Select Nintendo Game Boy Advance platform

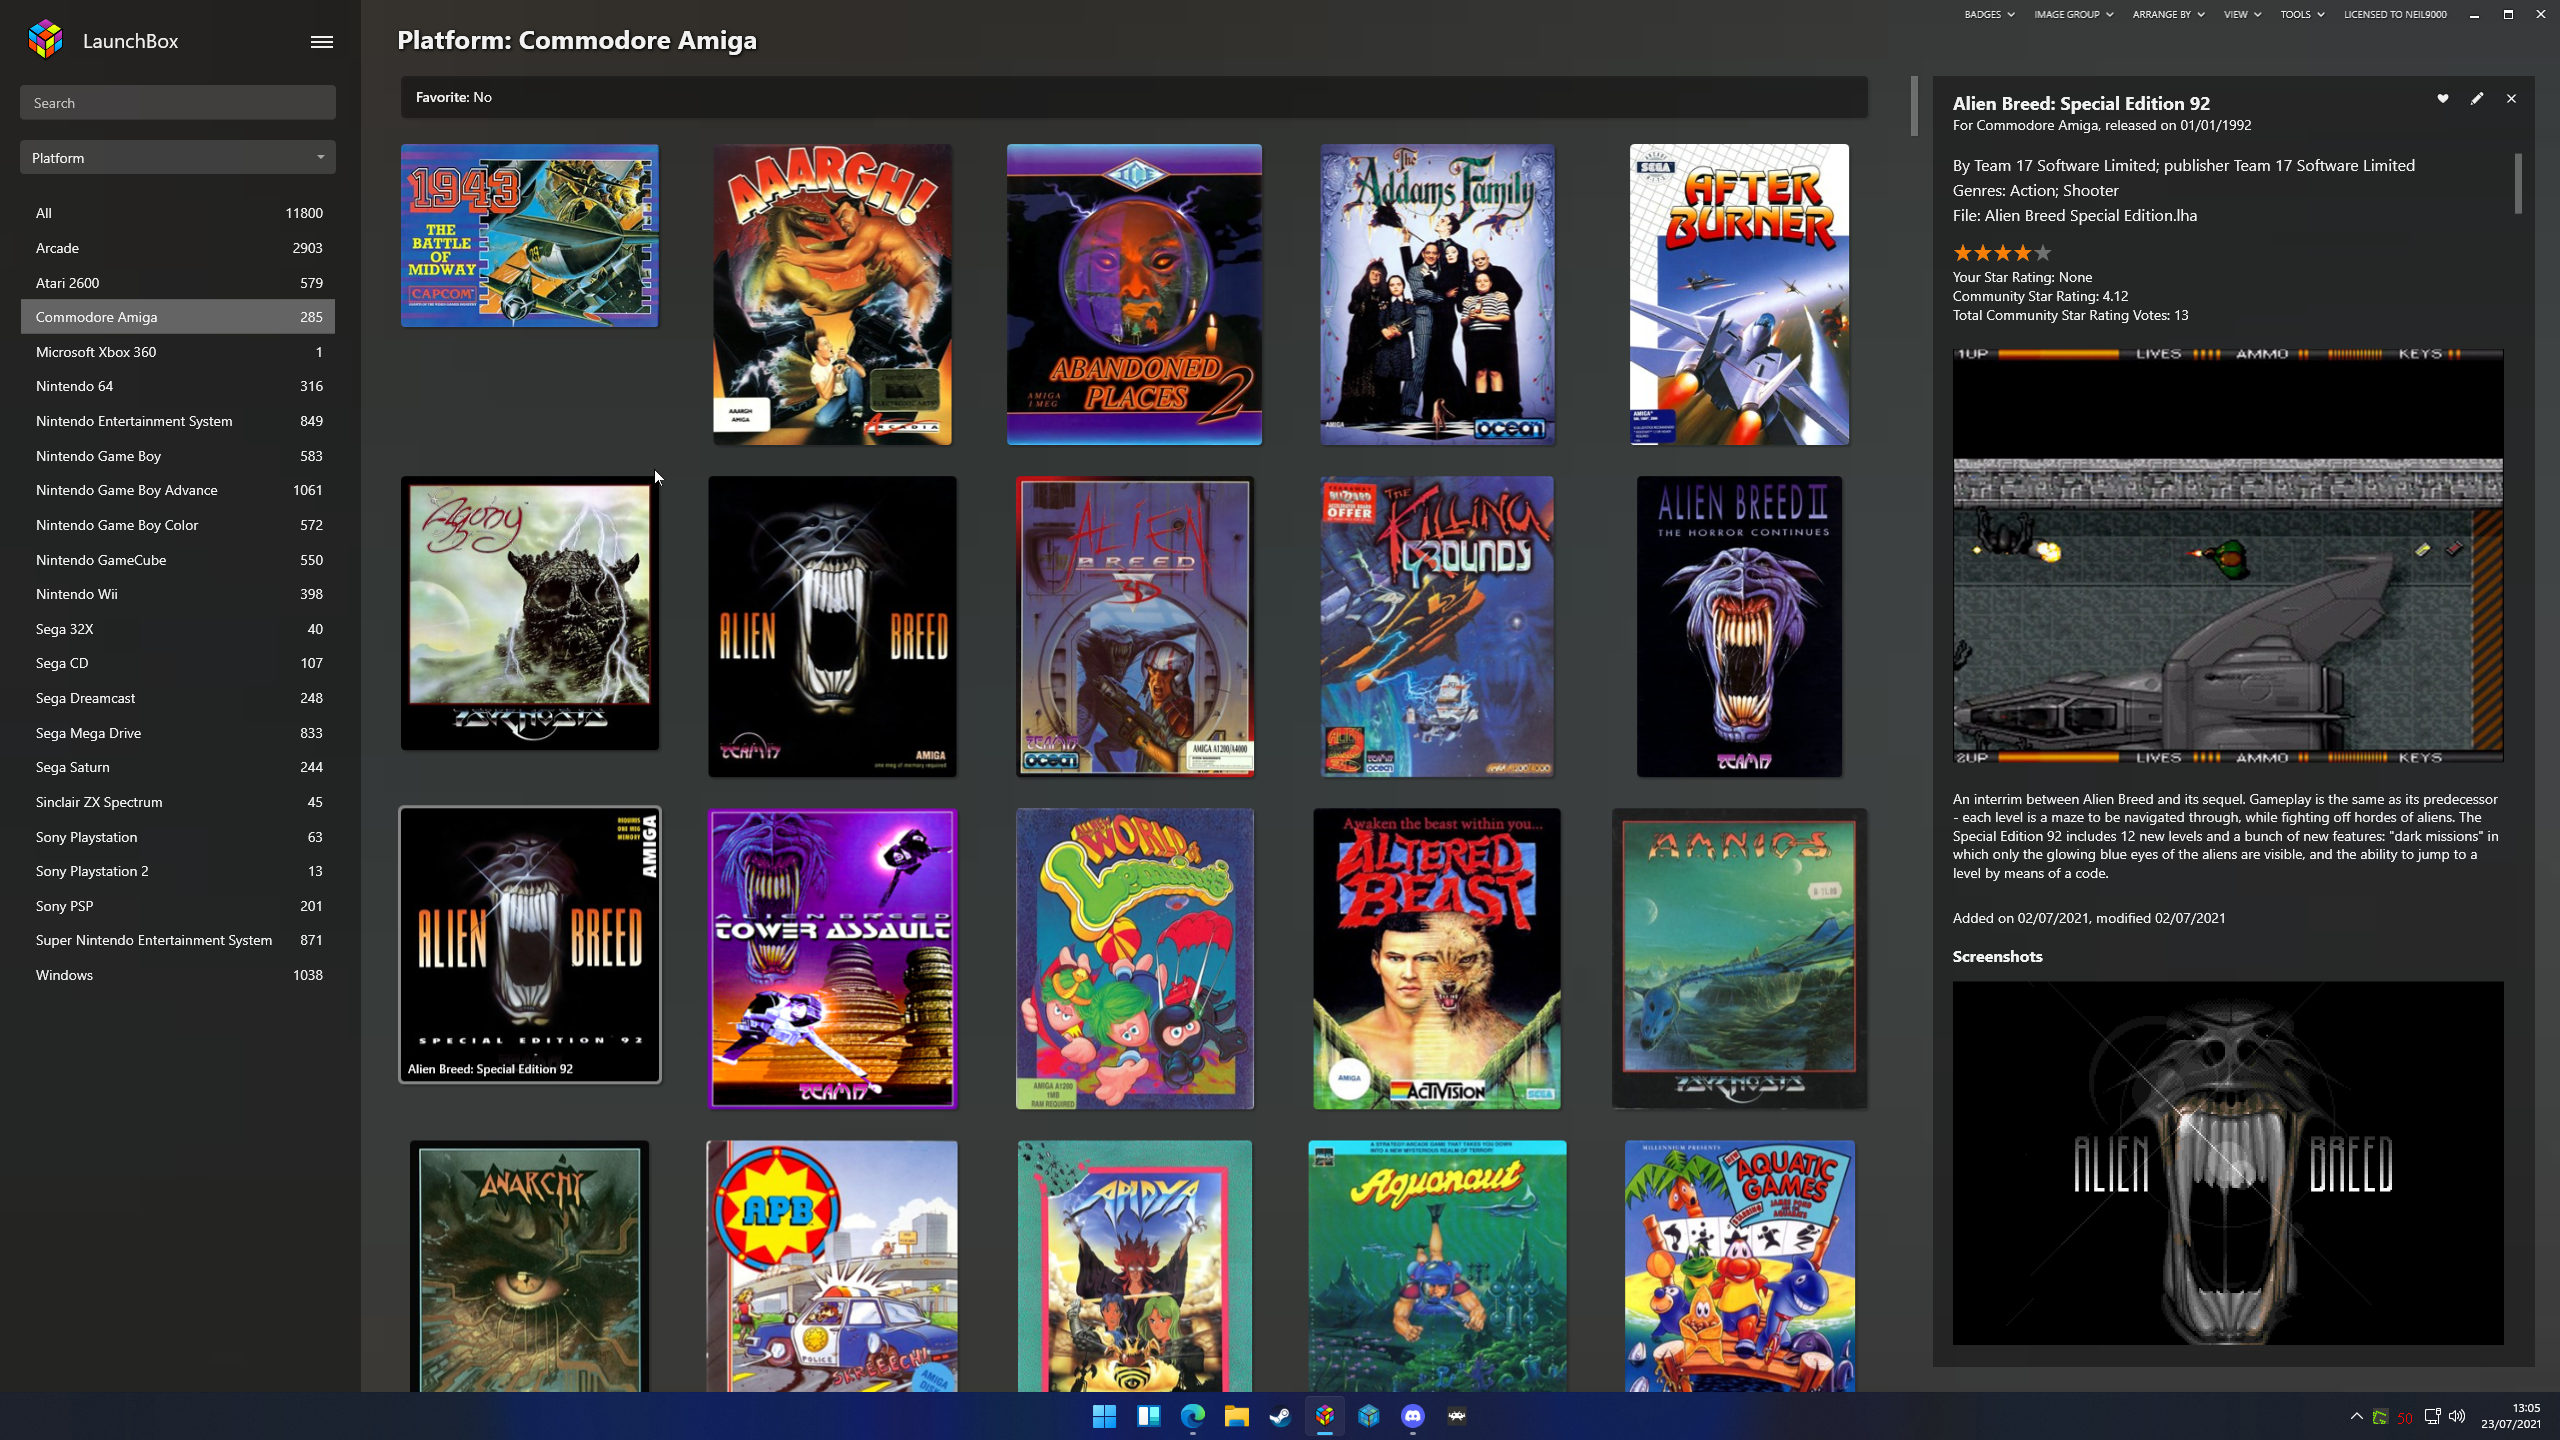point(178,490)
